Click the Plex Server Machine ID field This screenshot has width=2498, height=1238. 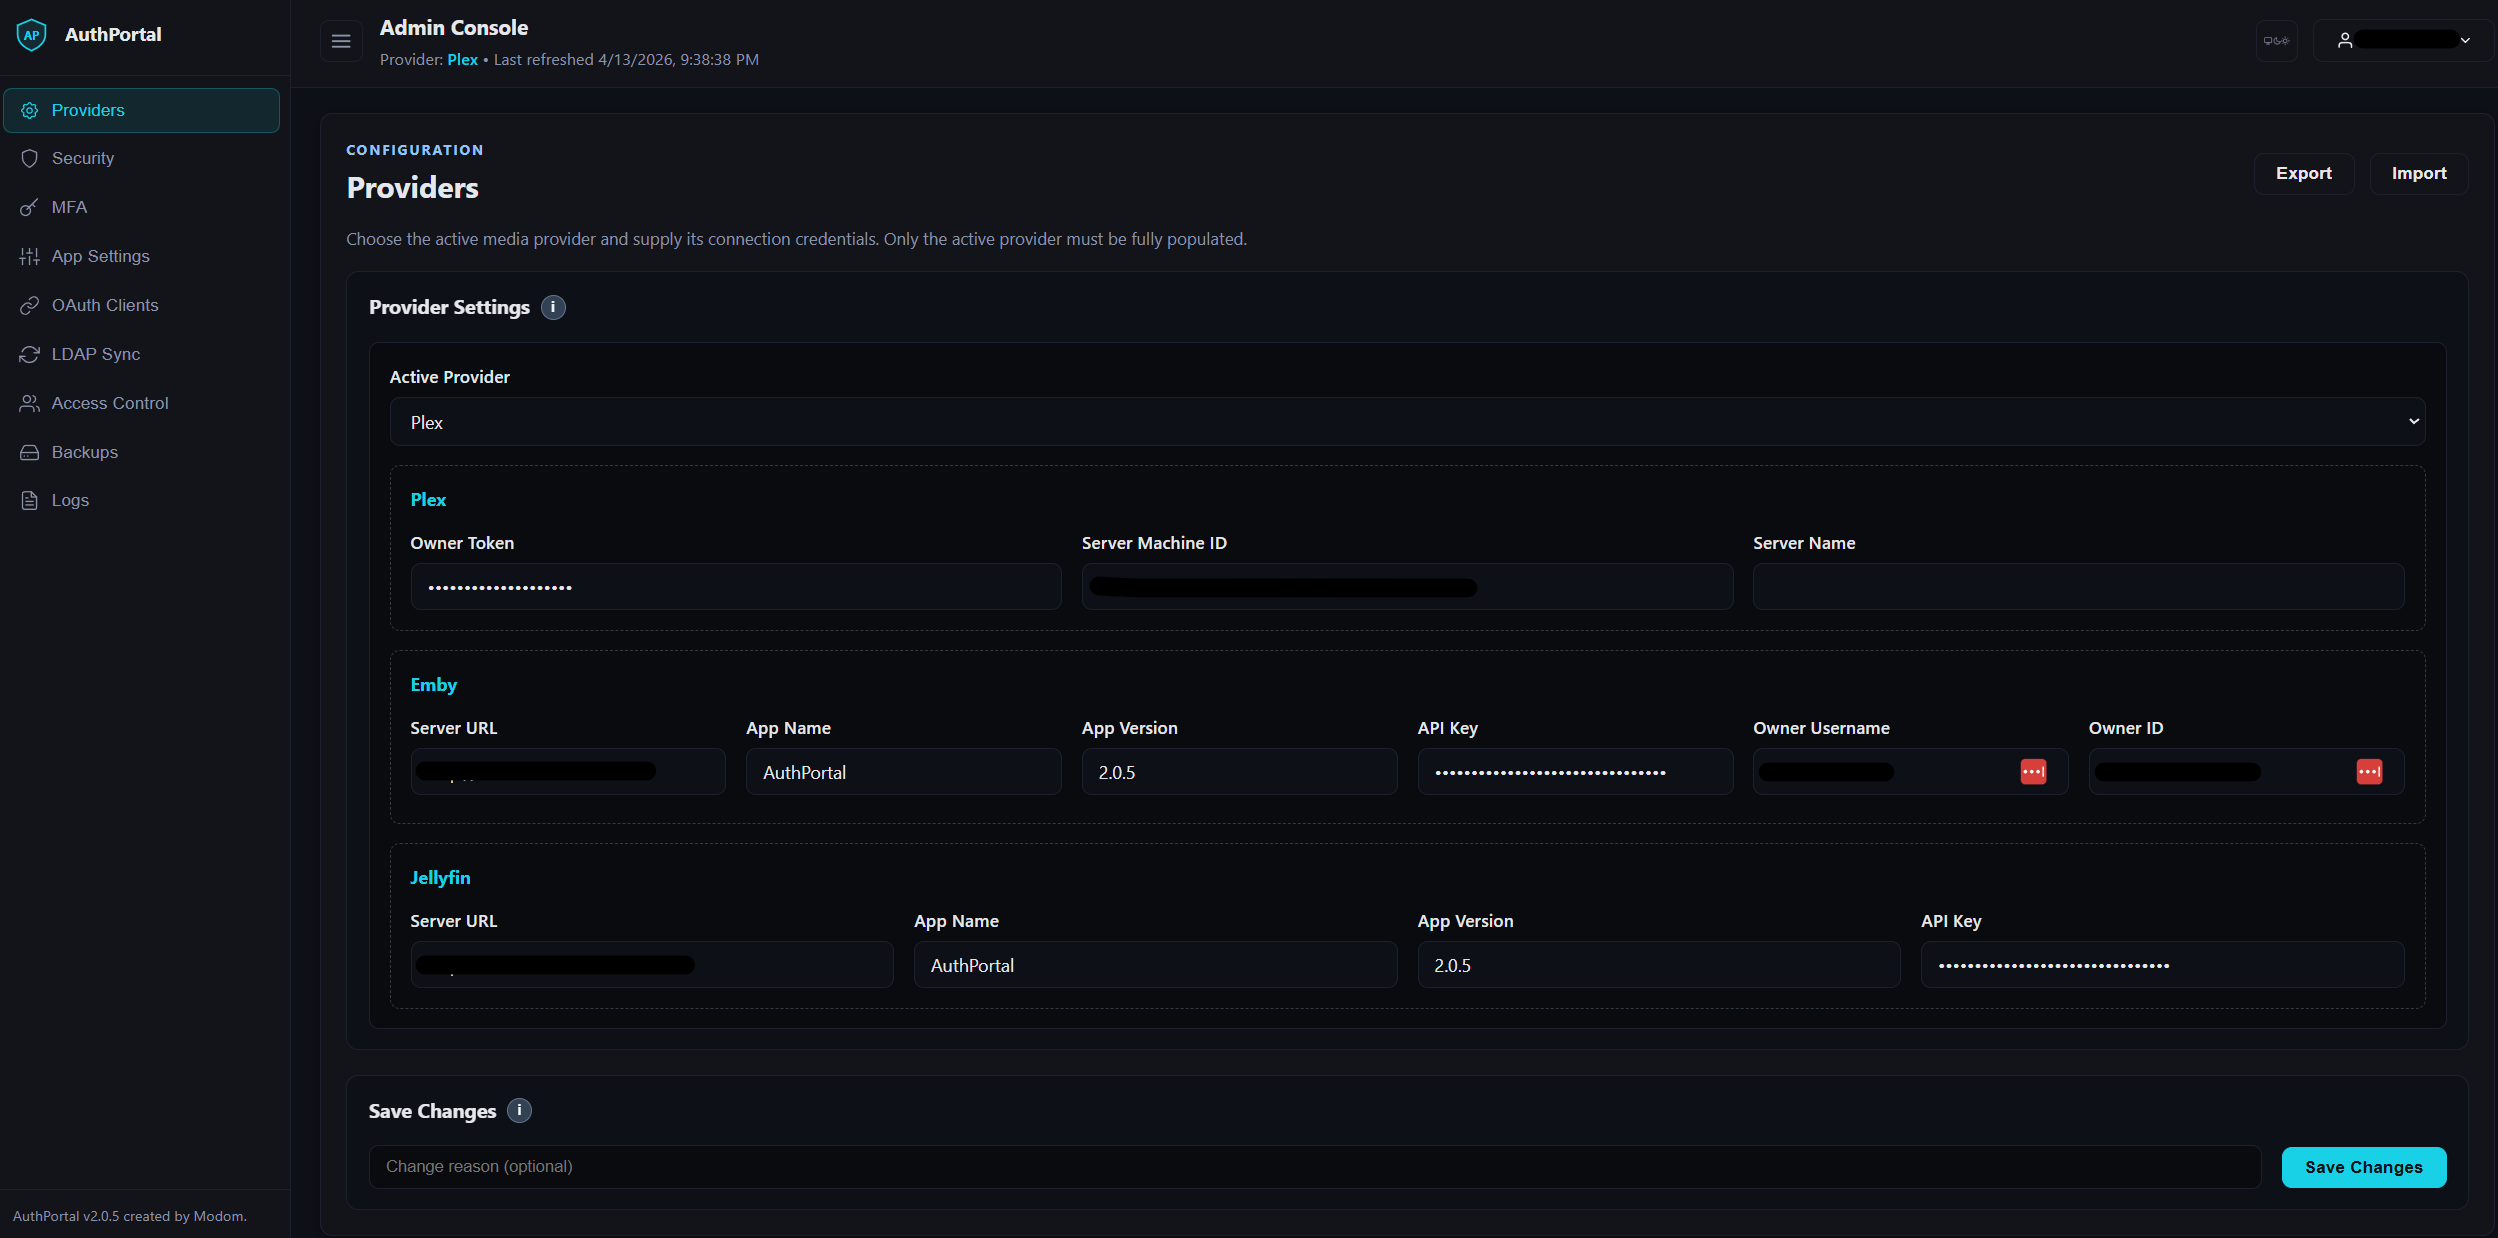pyautogui.click(x=1407, y=587)
